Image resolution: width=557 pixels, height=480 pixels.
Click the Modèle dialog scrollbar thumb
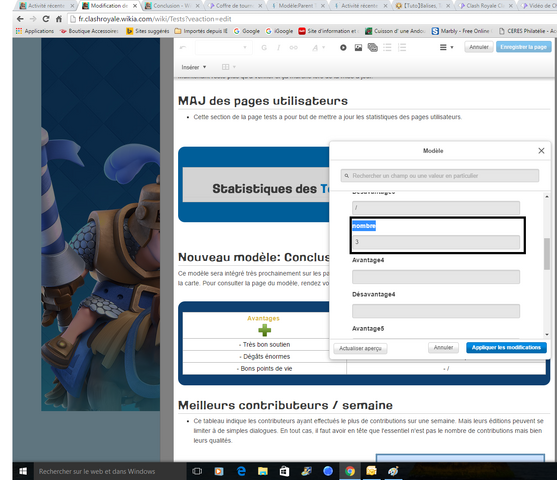[547, 254]
